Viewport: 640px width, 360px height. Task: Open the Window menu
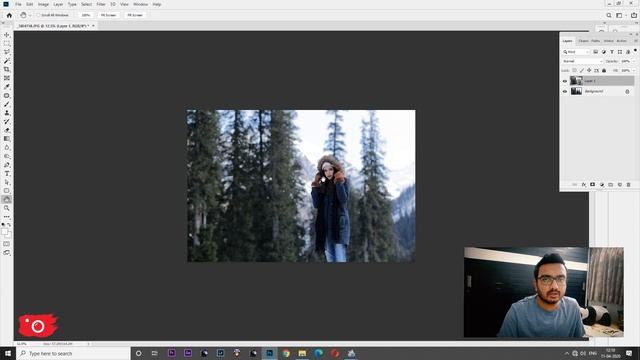coord(140,4)
